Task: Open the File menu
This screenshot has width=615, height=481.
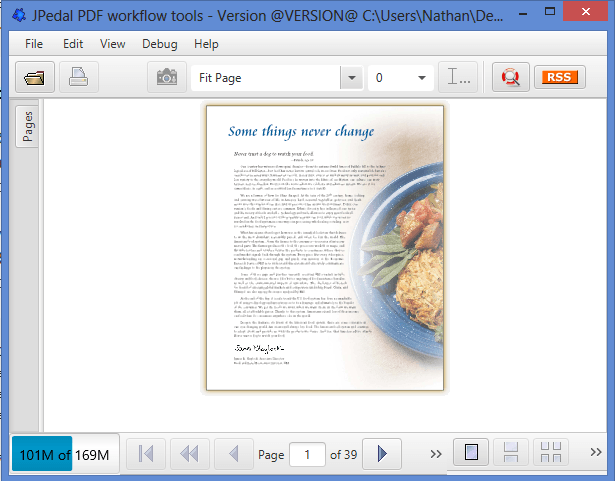Action: 34,44
